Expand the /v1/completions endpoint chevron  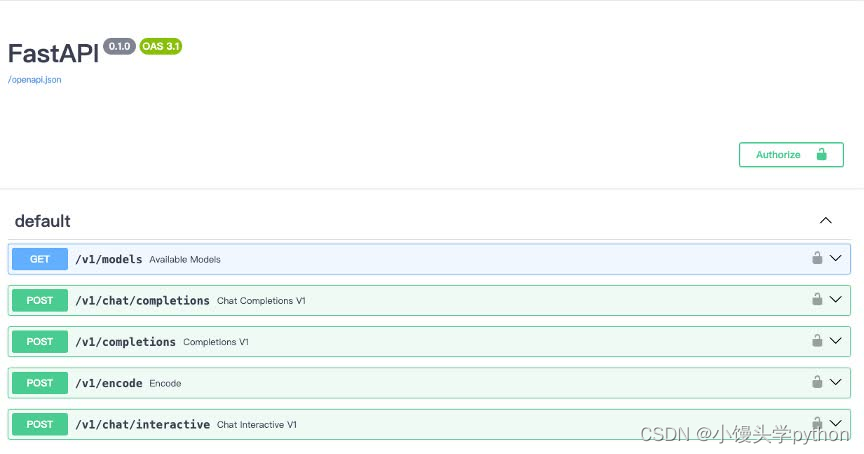tap(835, 340)
